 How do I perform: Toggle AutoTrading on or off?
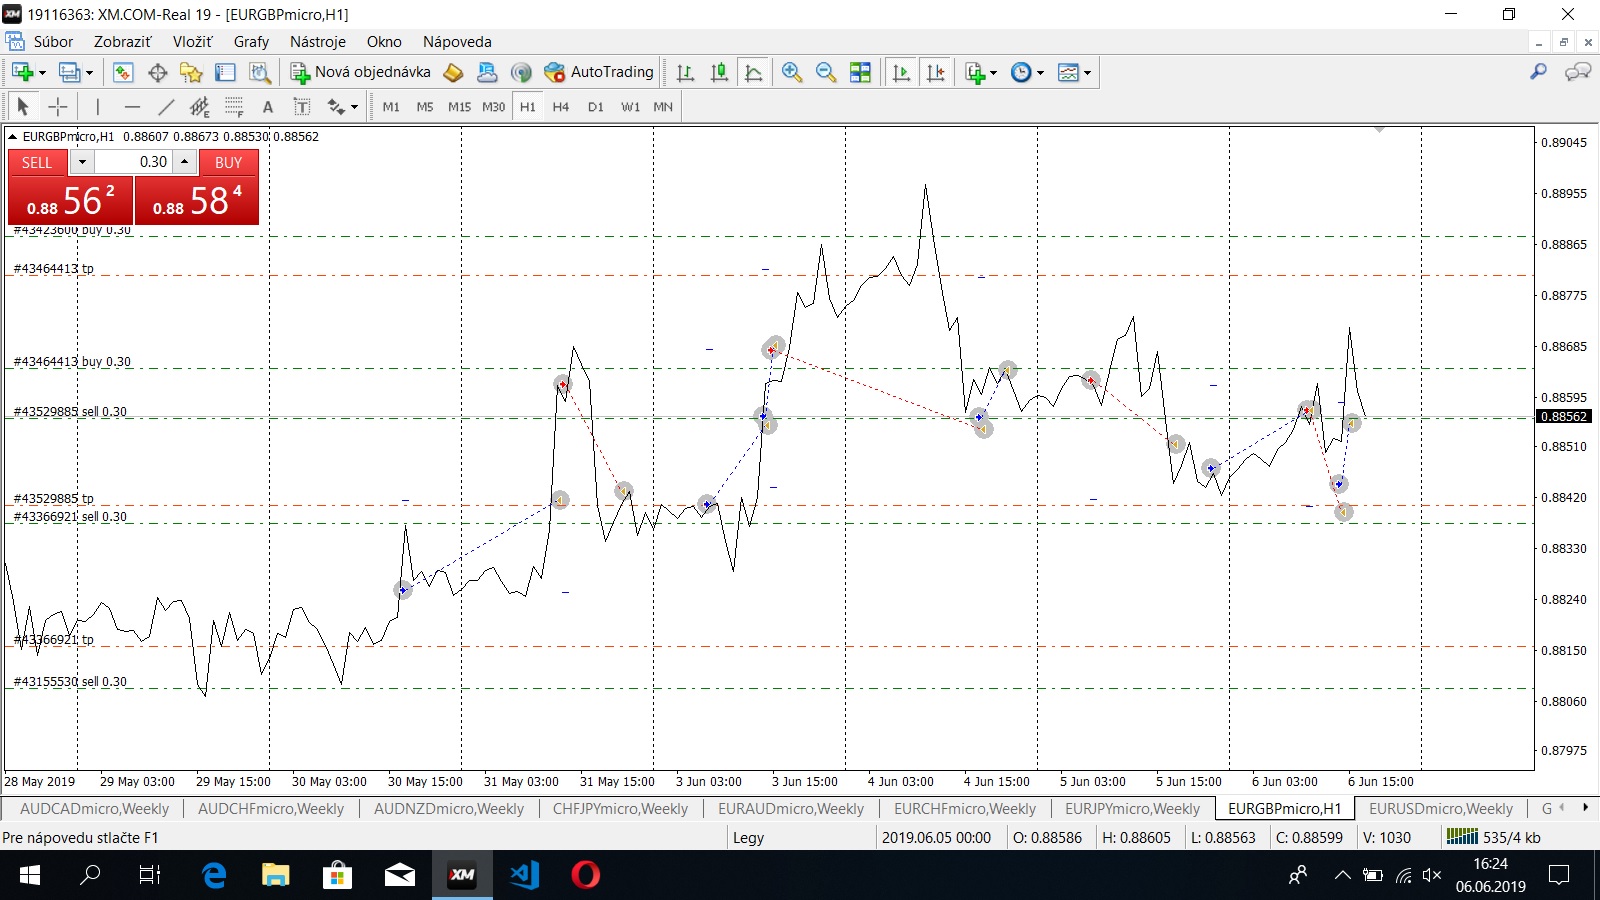point(599,72)
